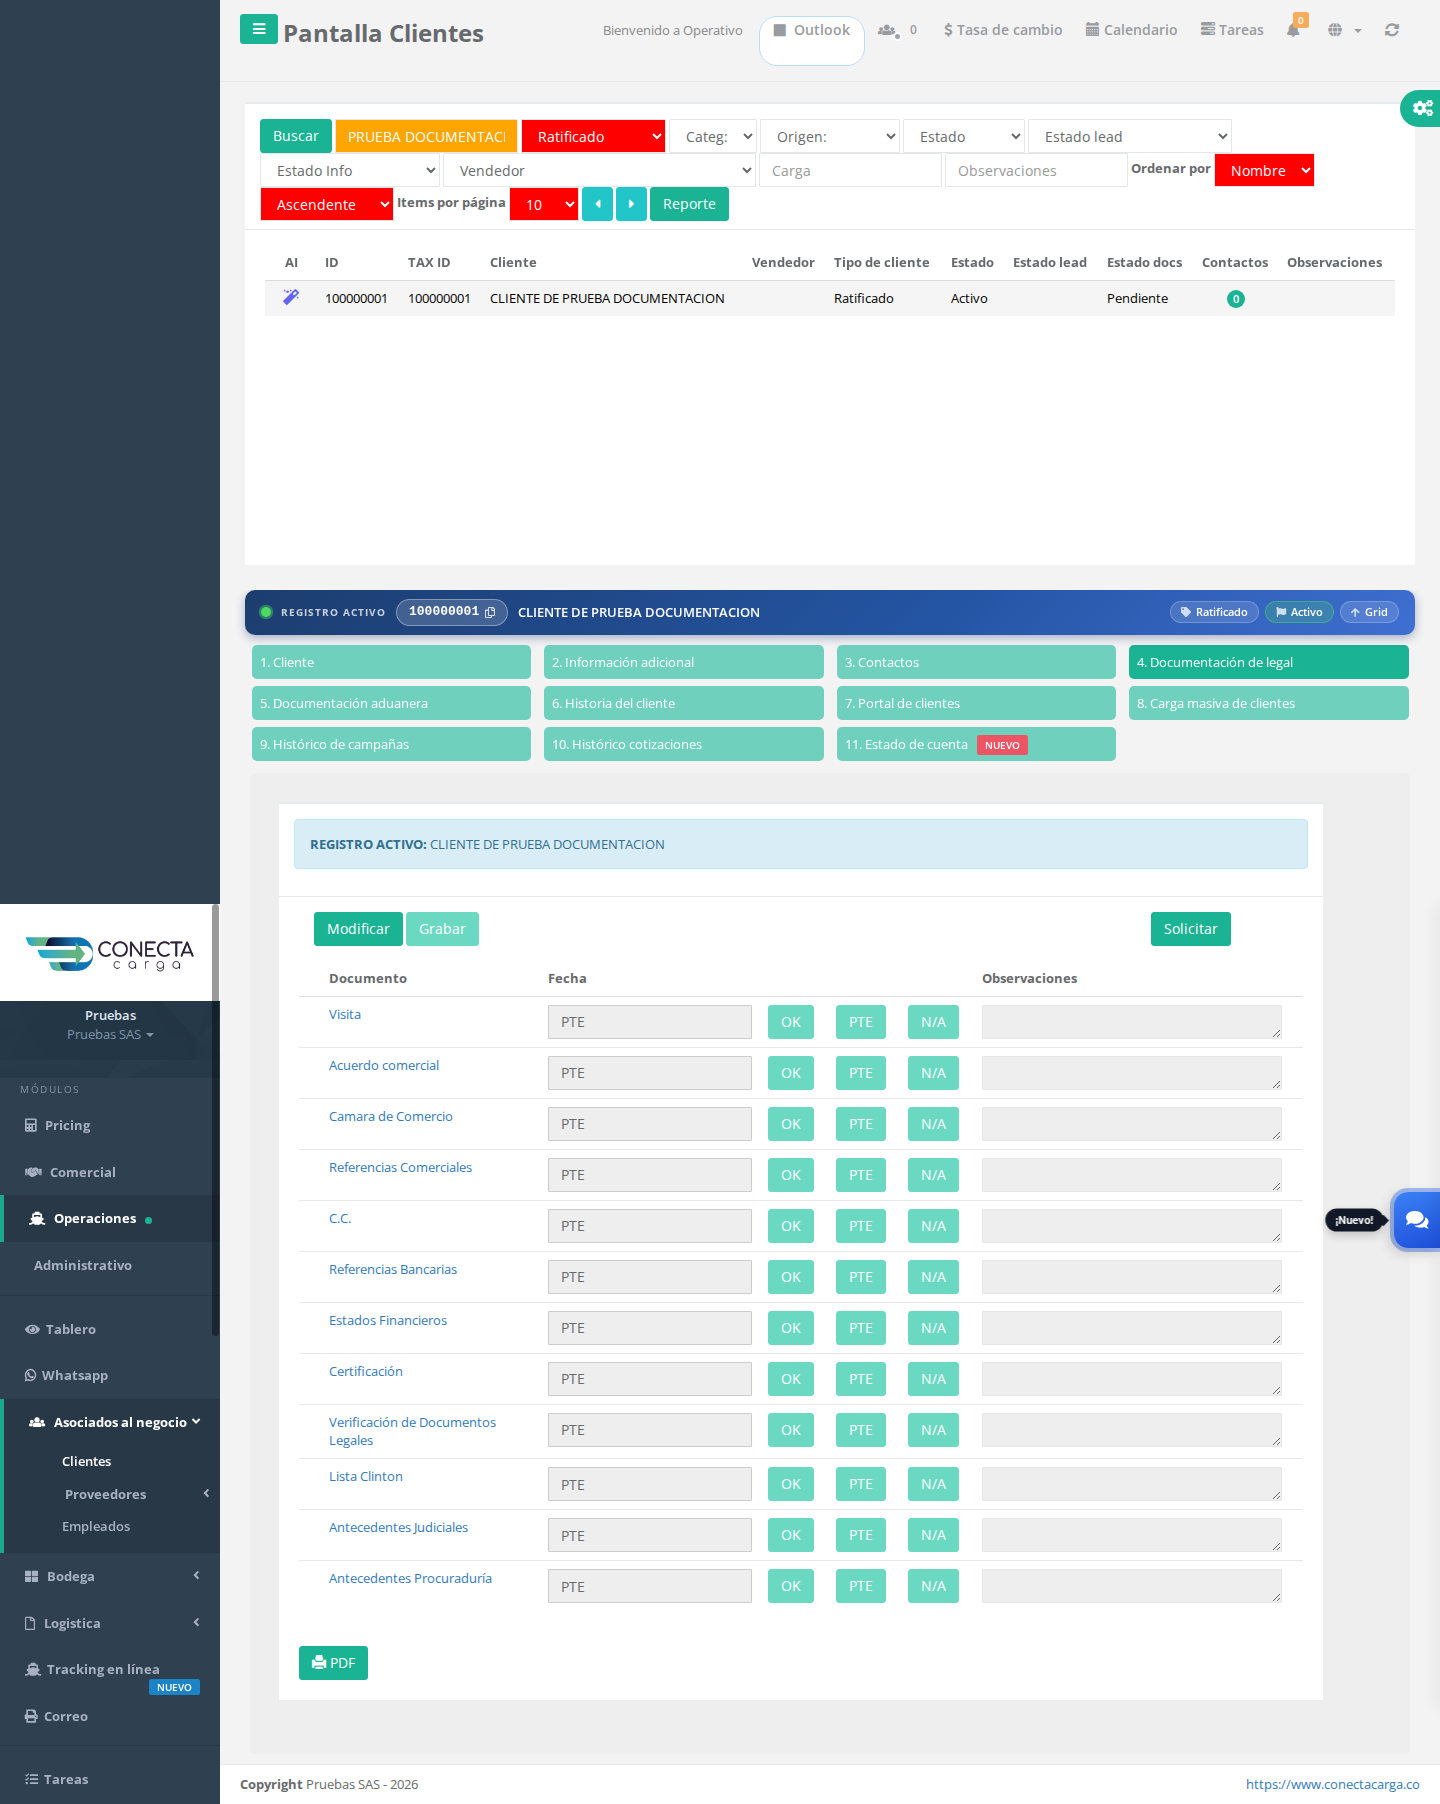Open the Origen dropdown filter
Viewport: 1440px width, 1804px height.
[830, 136]
